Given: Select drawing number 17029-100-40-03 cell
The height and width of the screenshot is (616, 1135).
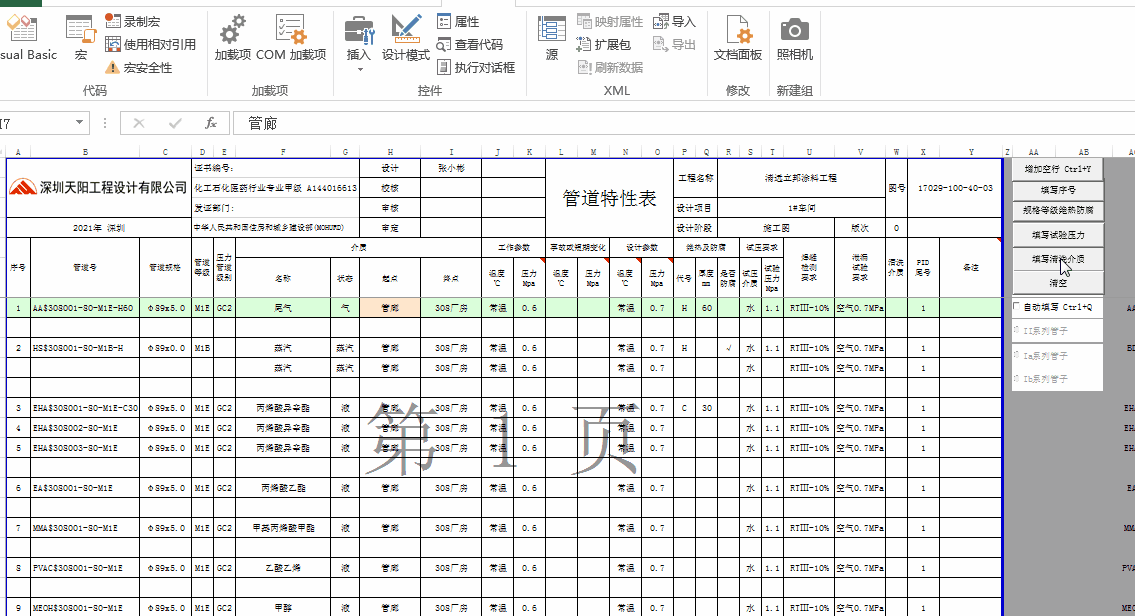Looking at the screenshot, I should point(955,188).
